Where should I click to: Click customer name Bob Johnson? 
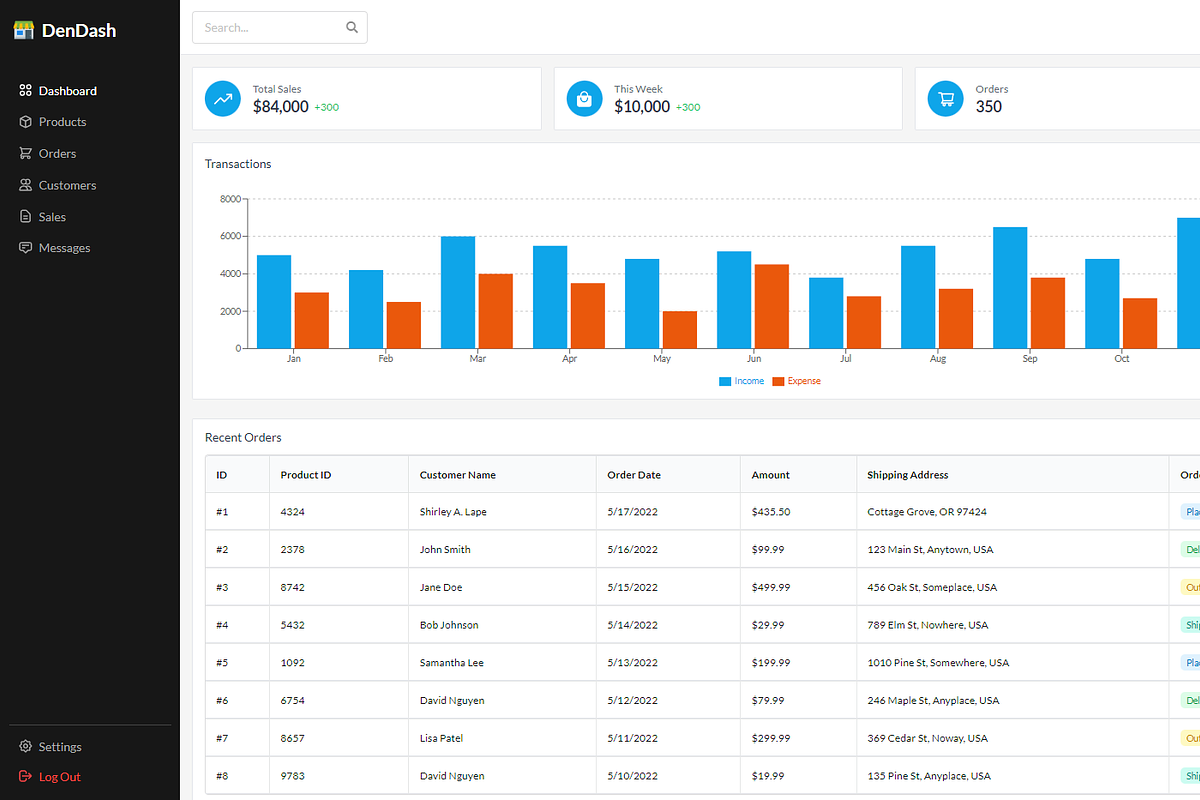pos(449,625)
